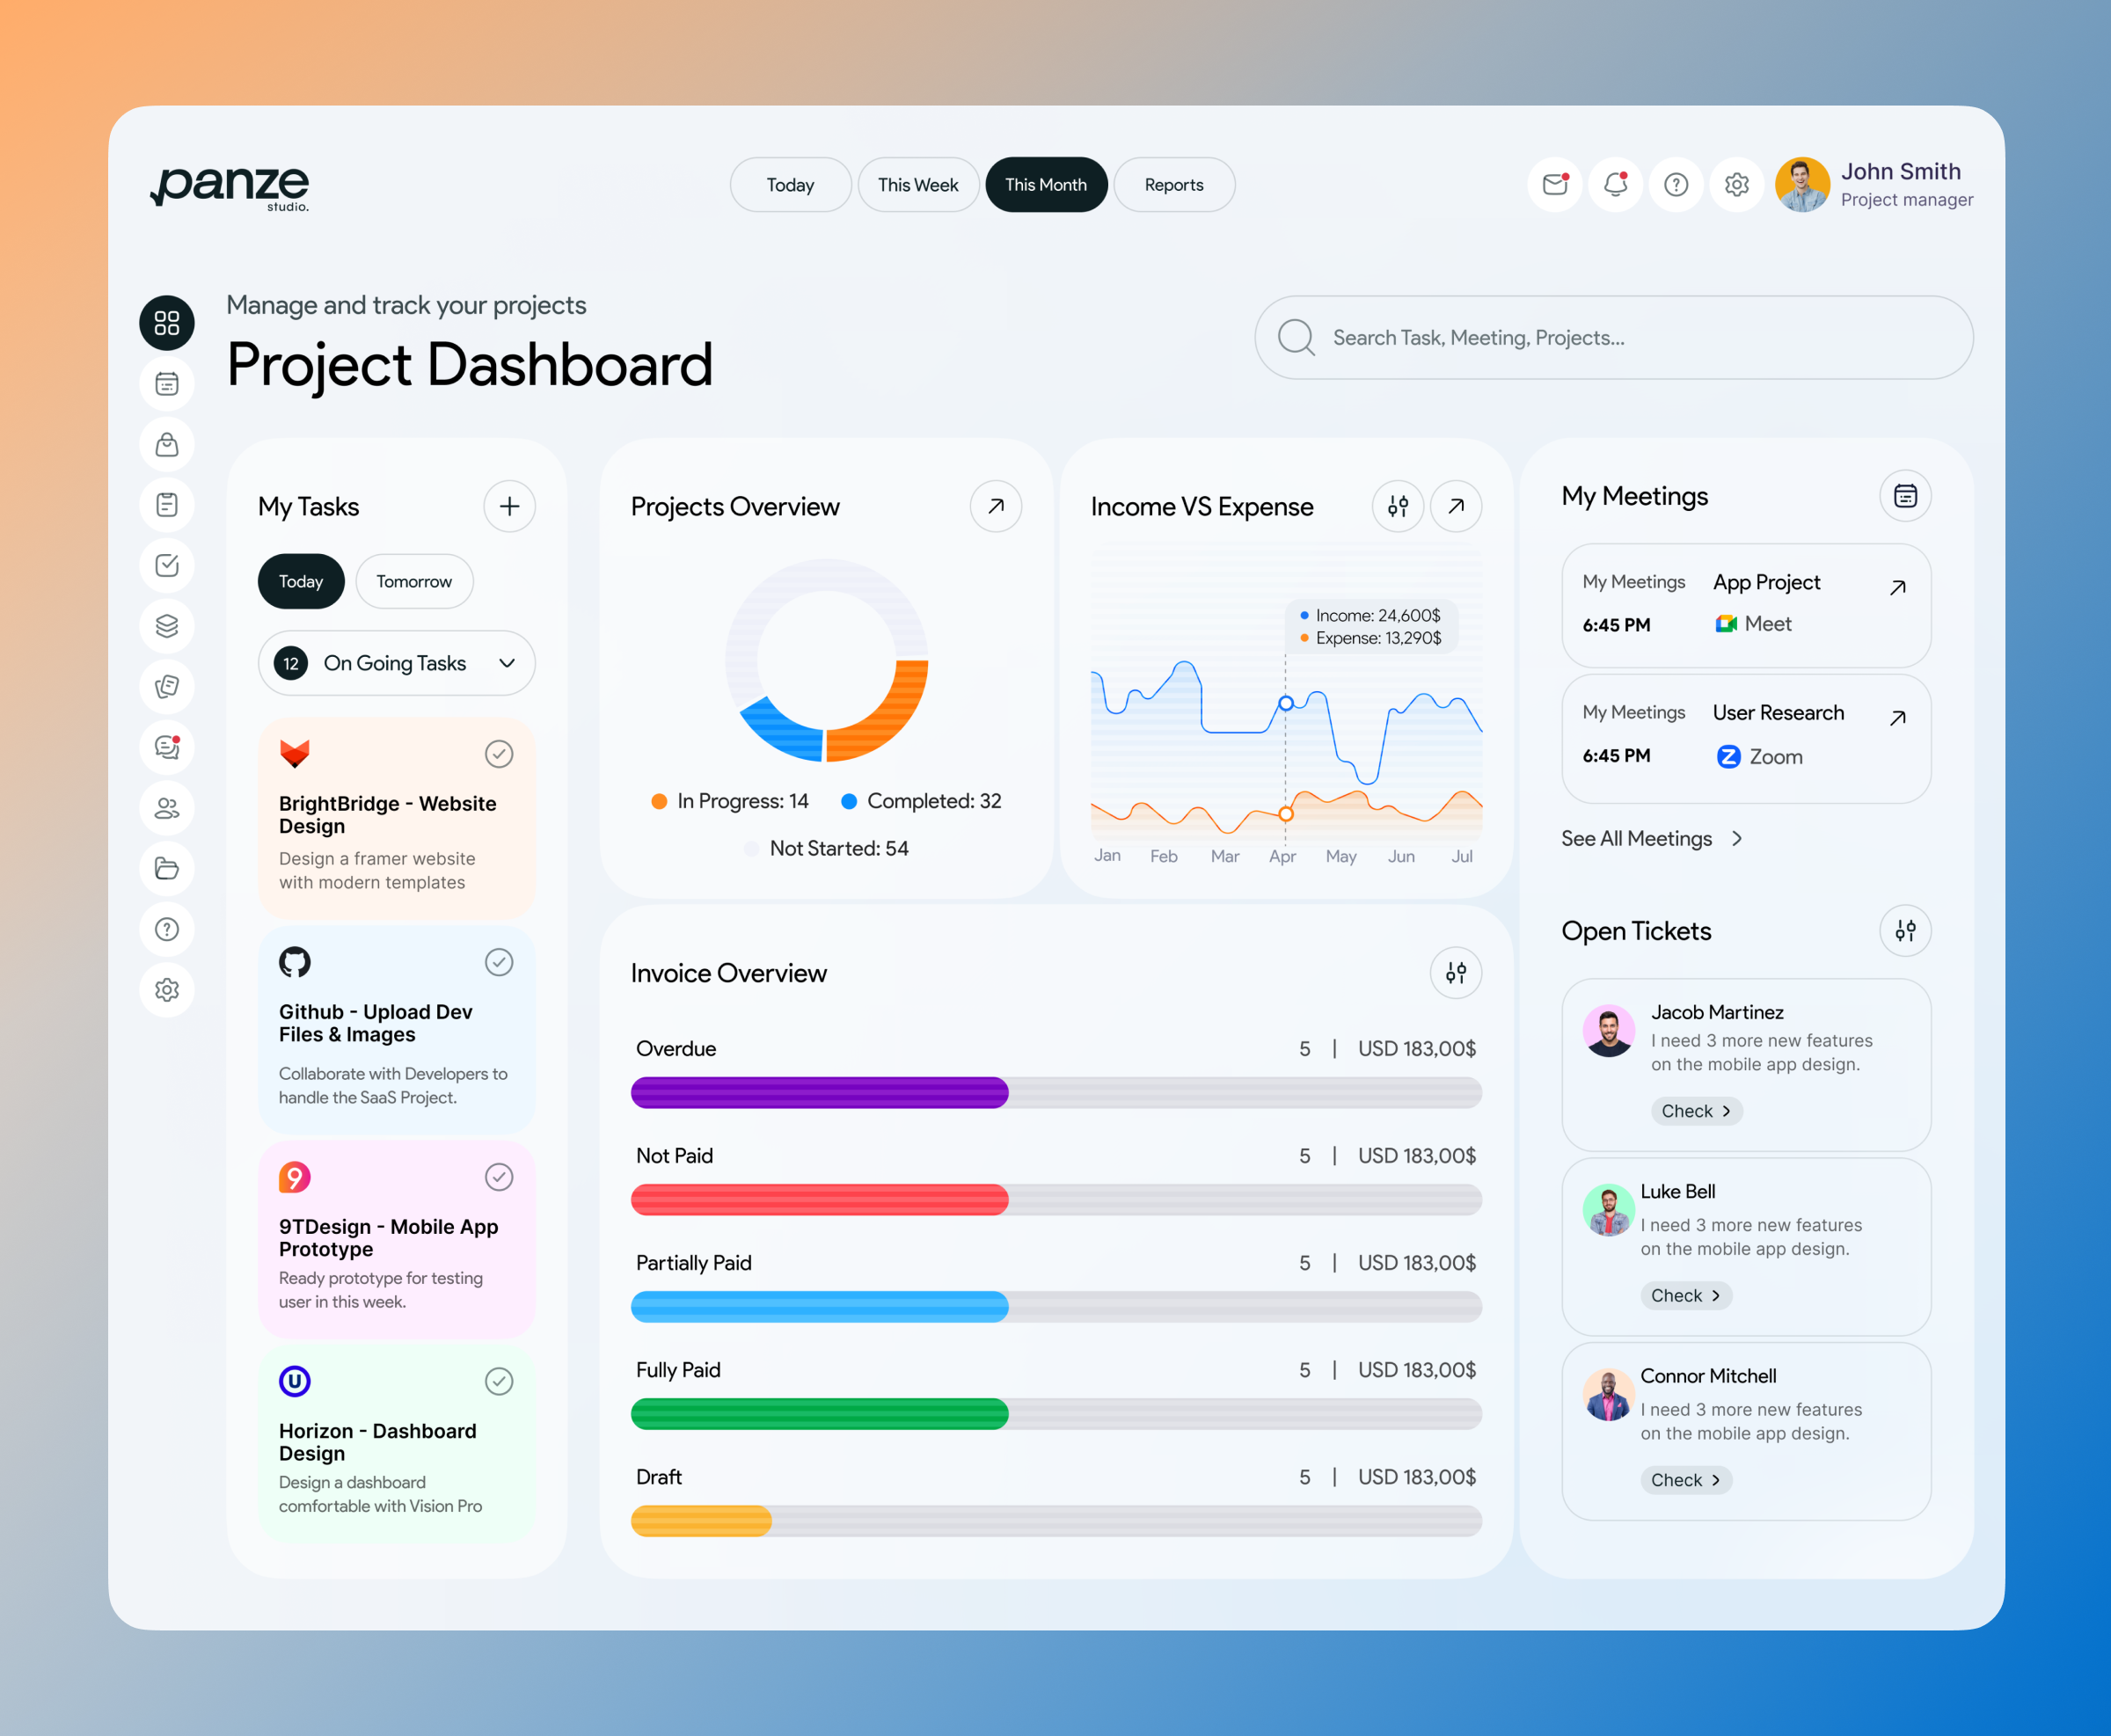Mark BrightBridge Website Design task complete
The width and height of the screenshot is (2111, 1736).
point(499,753)
